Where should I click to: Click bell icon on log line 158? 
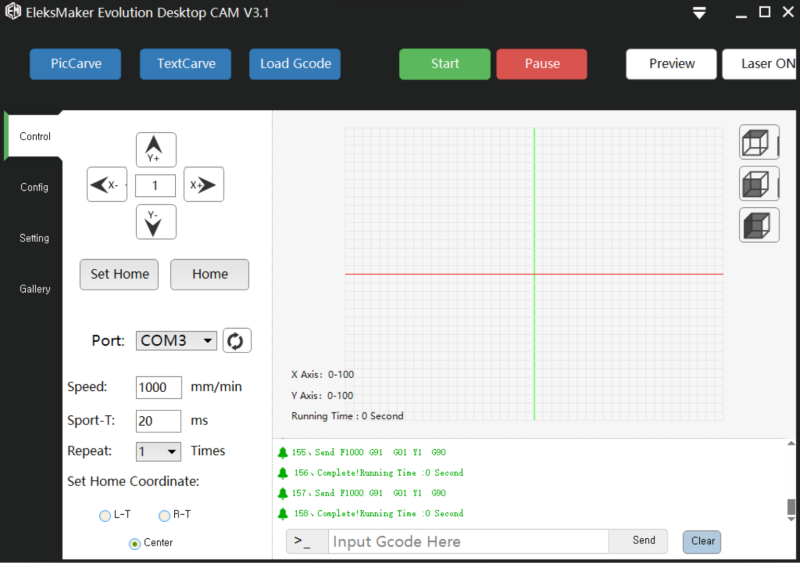pyautogui.click(x=283, y=513)
